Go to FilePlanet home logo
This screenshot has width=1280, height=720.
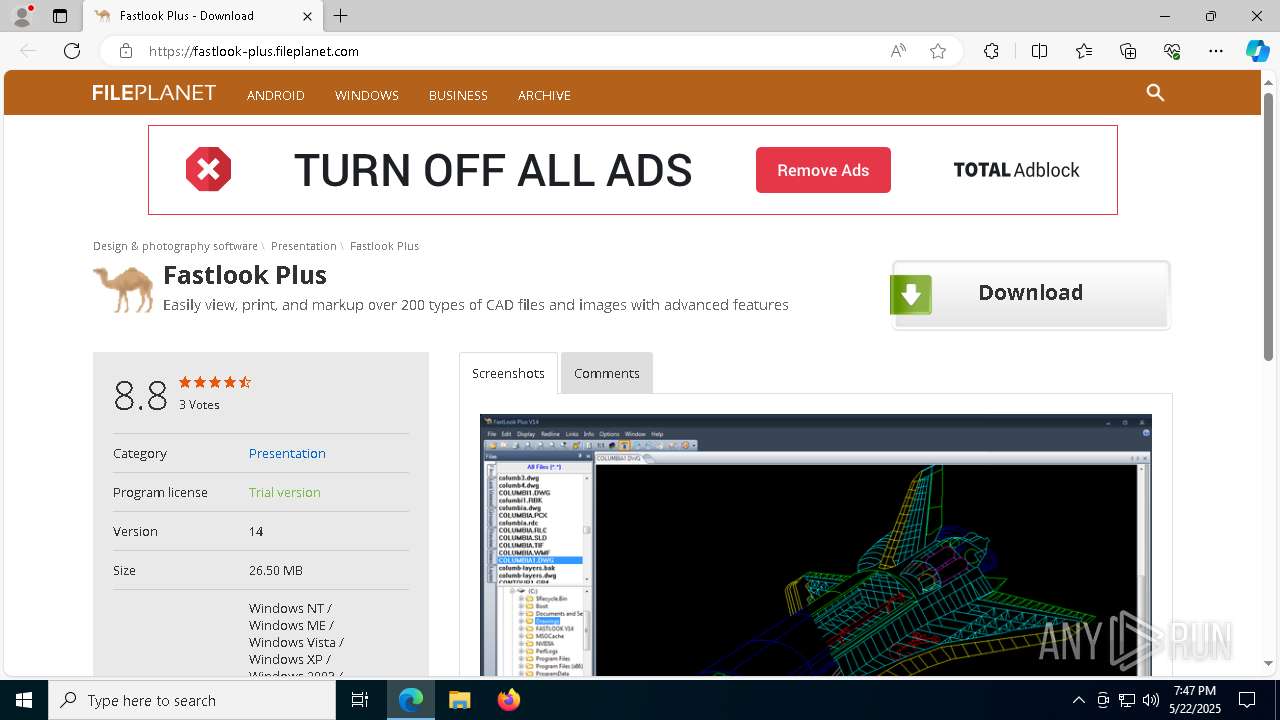(154, 93)
